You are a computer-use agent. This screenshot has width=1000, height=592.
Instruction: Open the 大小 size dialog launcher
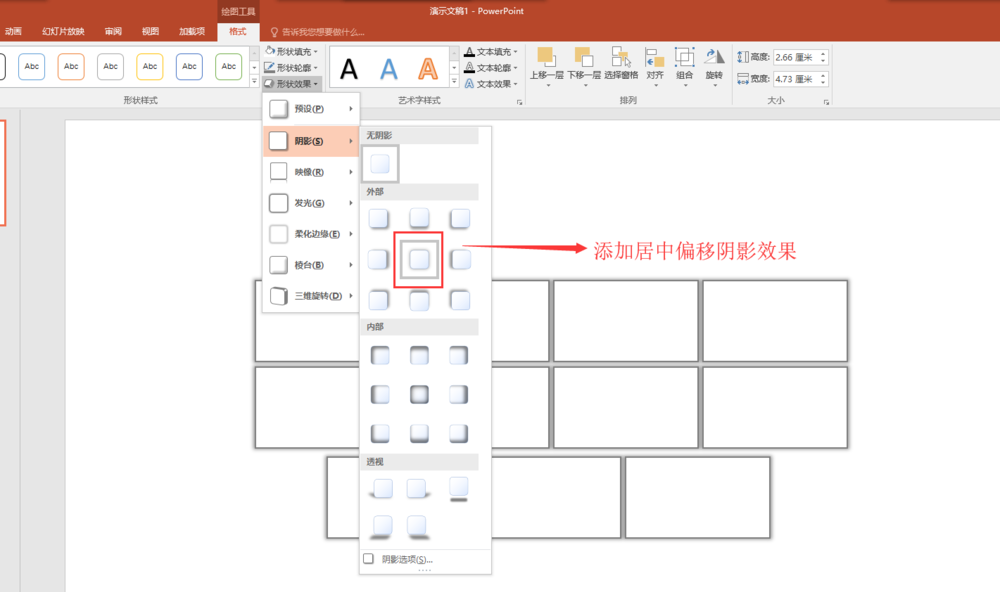[826, 101]
